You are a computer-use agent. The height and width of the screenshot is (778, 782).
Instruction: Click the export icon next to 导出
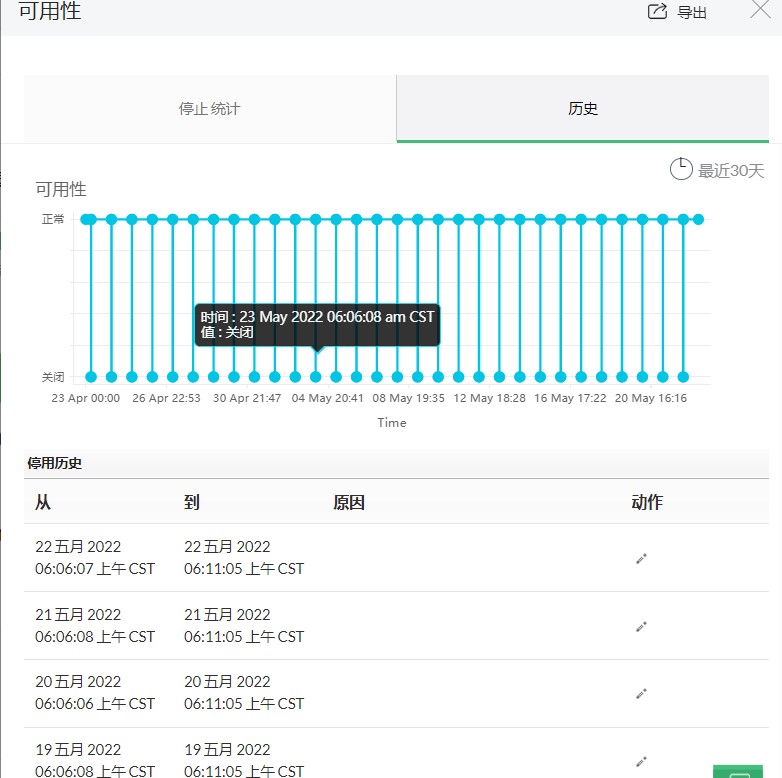(x=657, y=12)
